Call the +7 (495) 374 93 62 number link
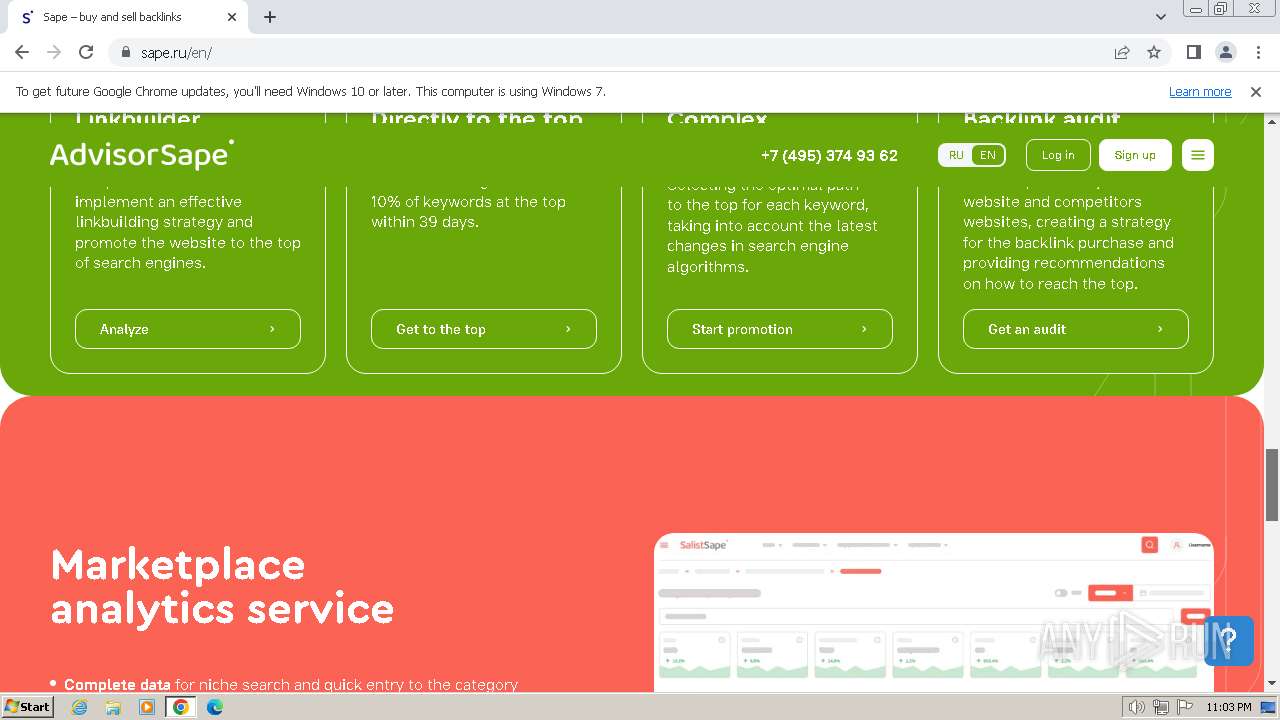This screenshot has width=1280, height=720. (829, 155)
